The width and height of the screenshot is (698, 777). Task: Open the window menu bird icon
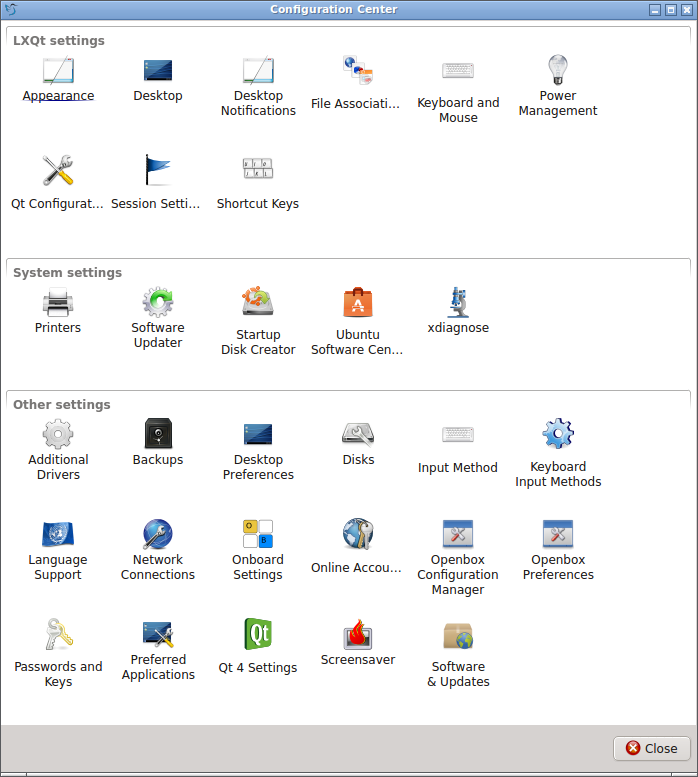point(11,9)
